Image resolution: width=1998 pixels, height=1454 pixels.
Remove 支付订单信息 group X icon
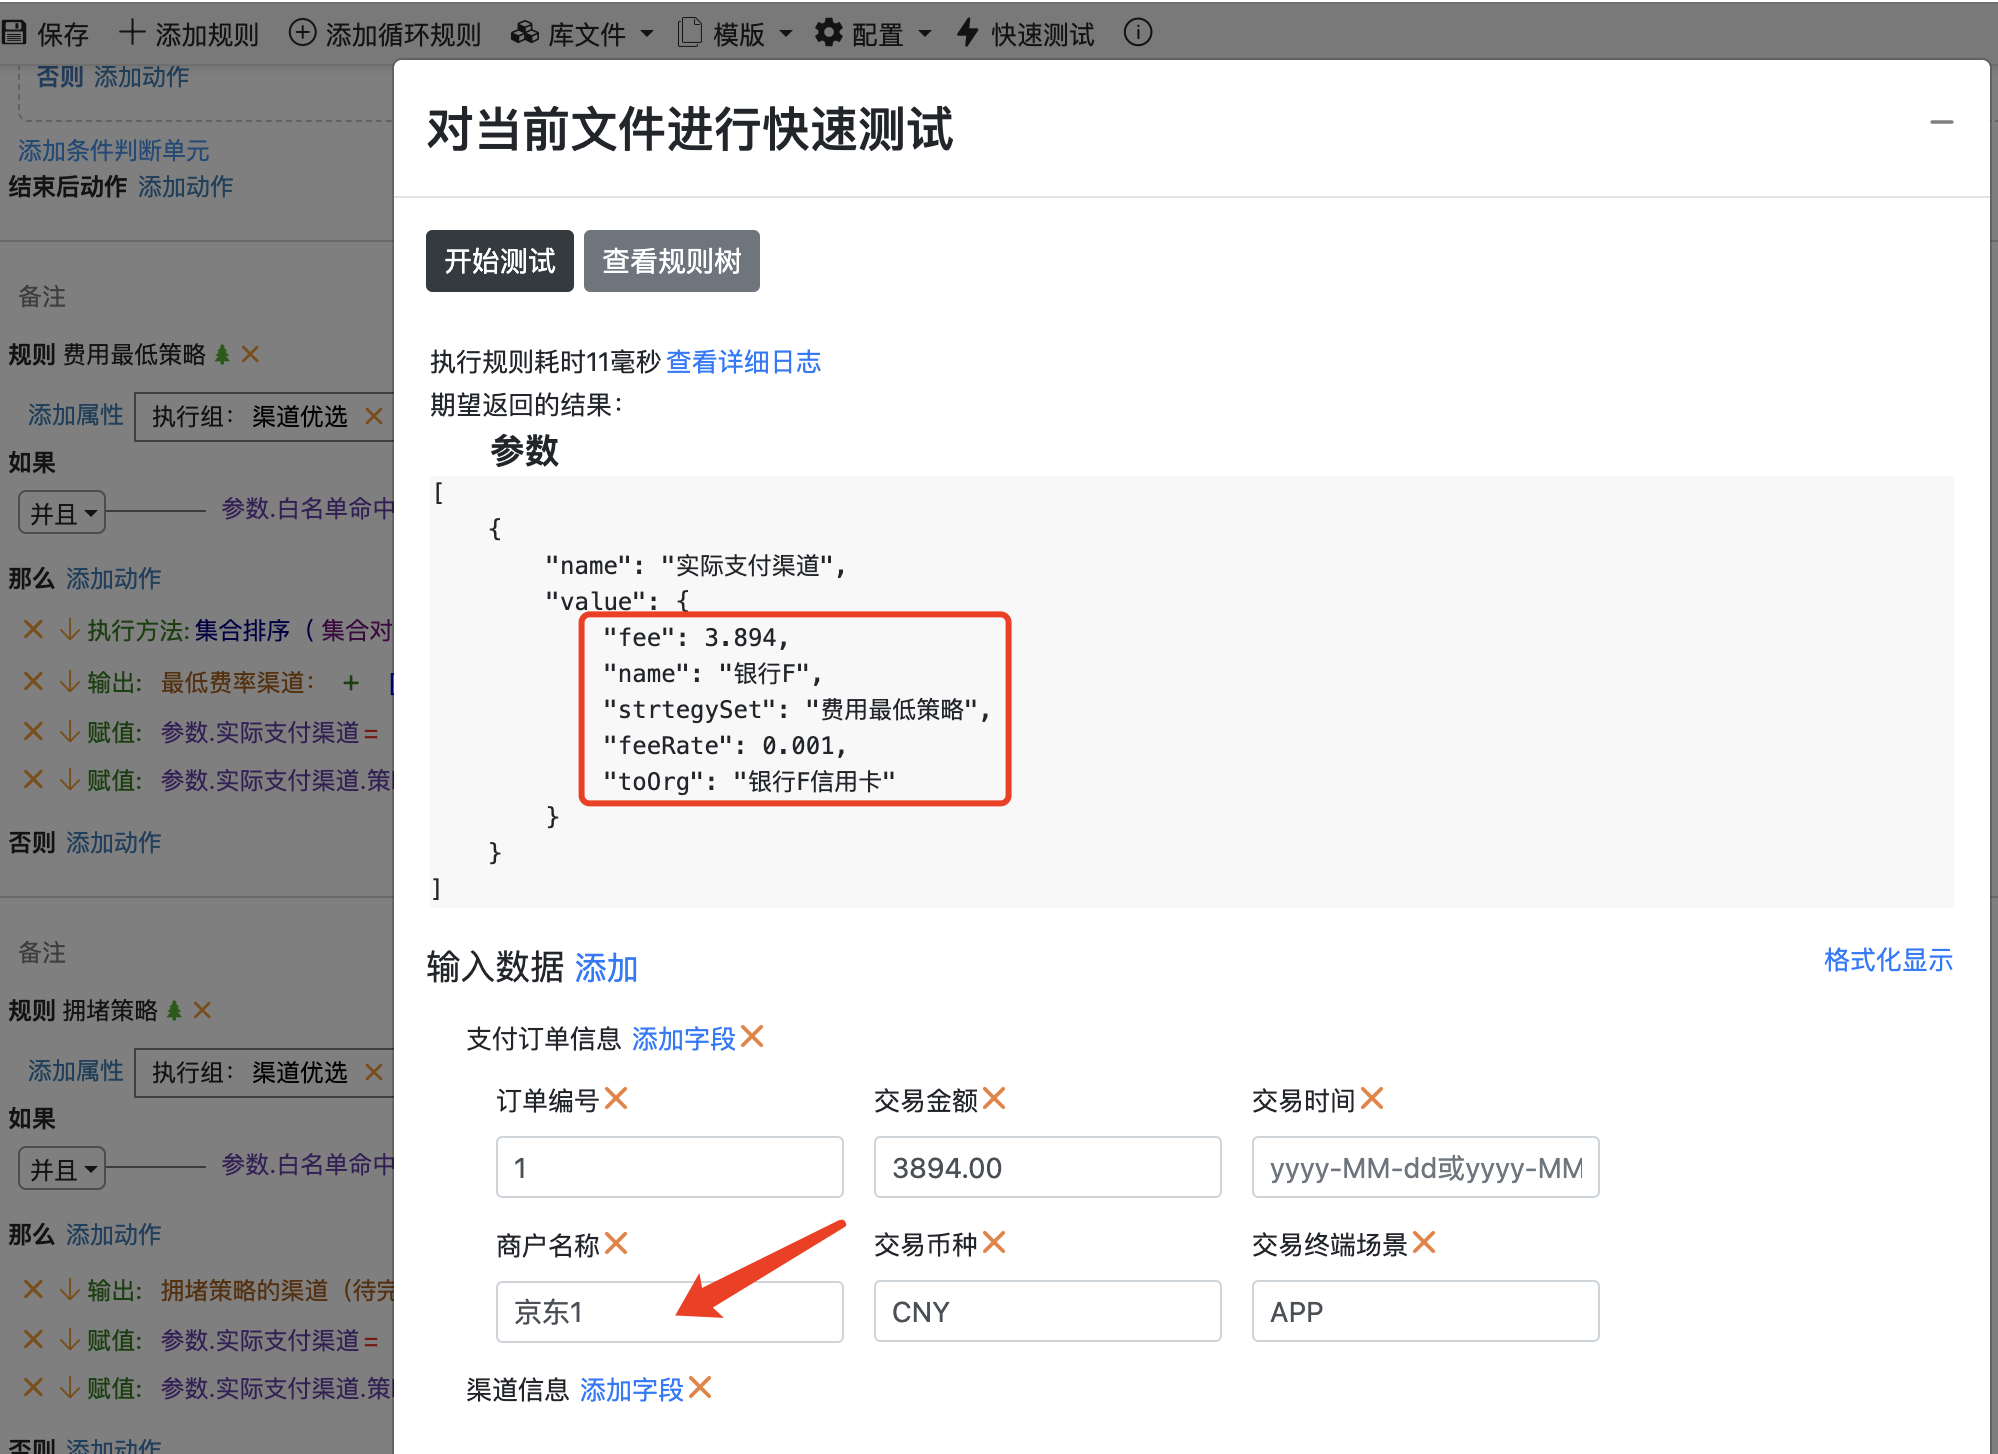752,1037
